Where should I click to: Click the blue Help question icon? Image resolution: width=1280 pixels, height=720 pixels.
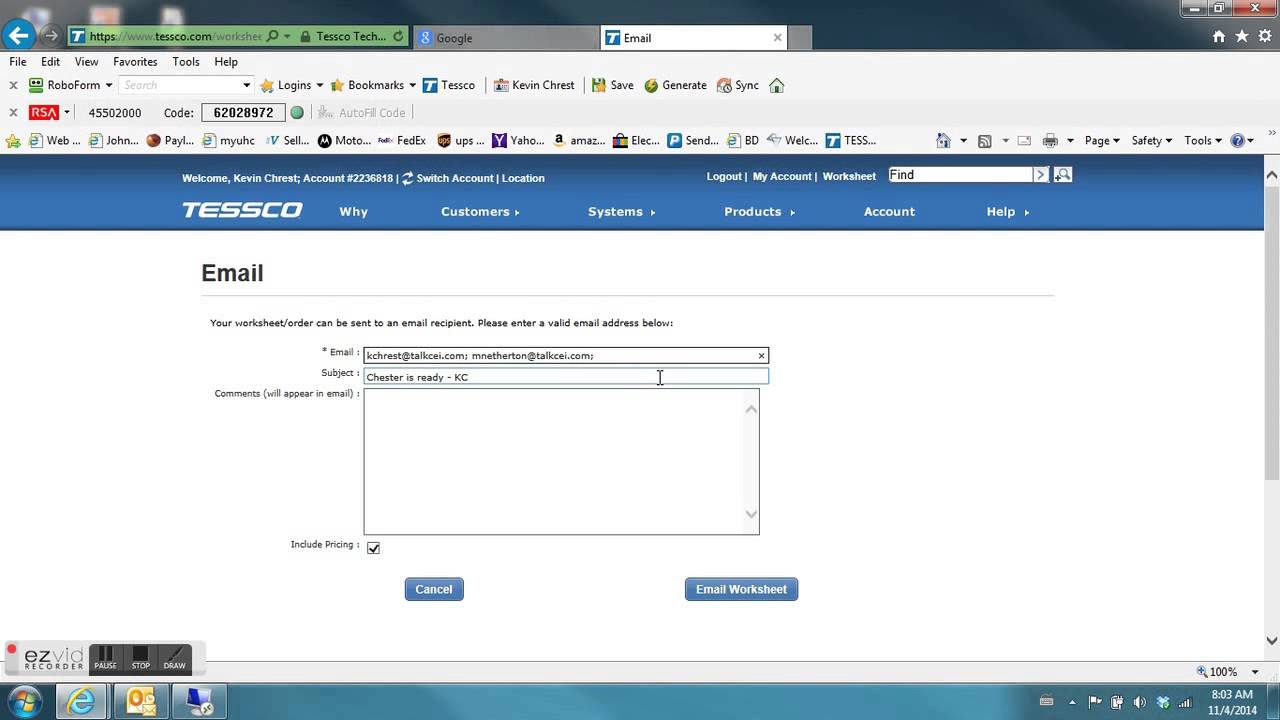pyautogui.click(x=1237, y=141)
